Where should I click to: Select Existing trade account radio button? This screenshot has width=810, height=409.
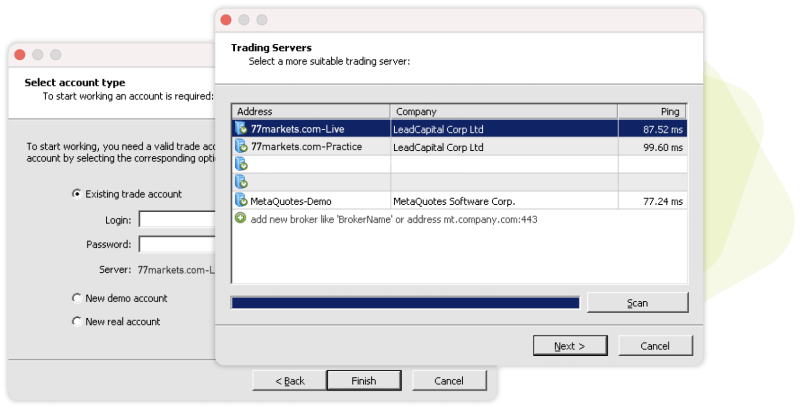pyautogui.click(x=76, y=194)
